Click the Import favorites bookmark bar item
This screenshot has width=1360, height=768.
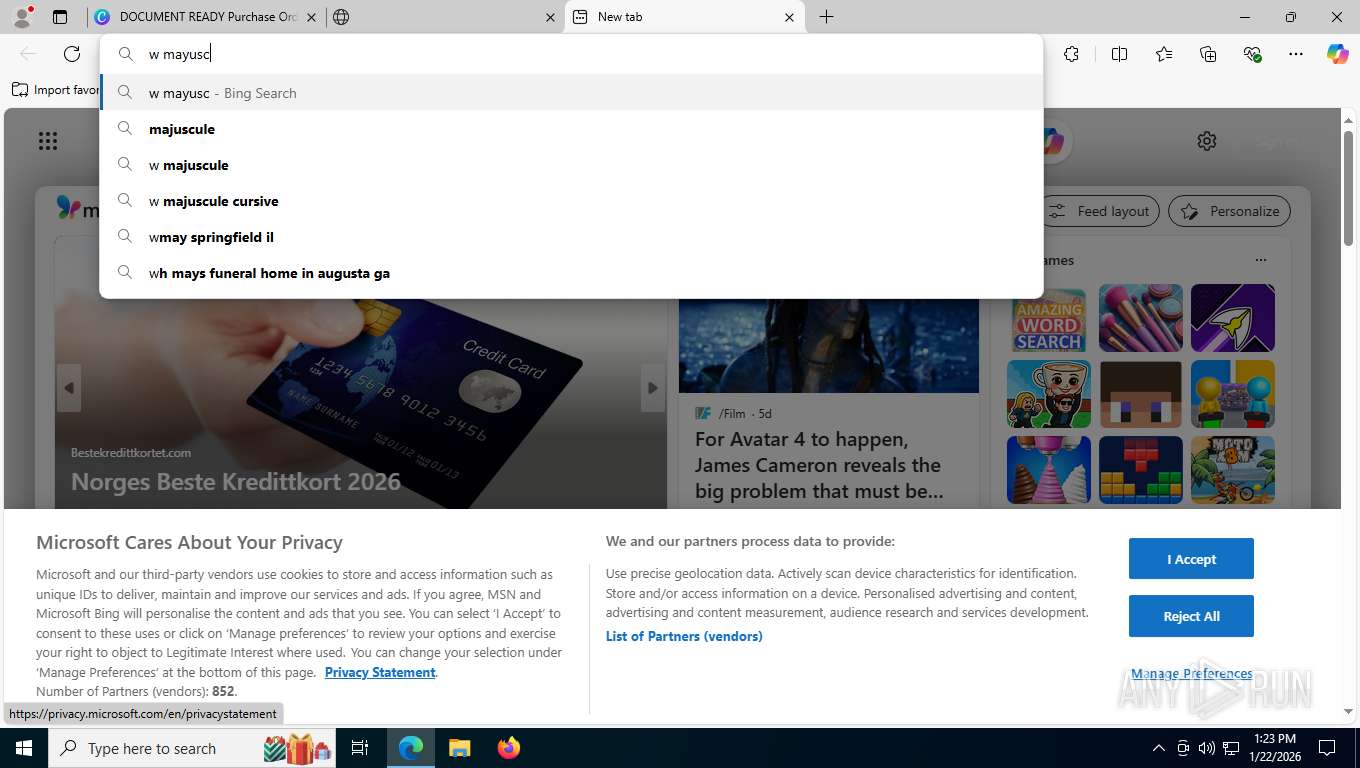coord(56,90)
